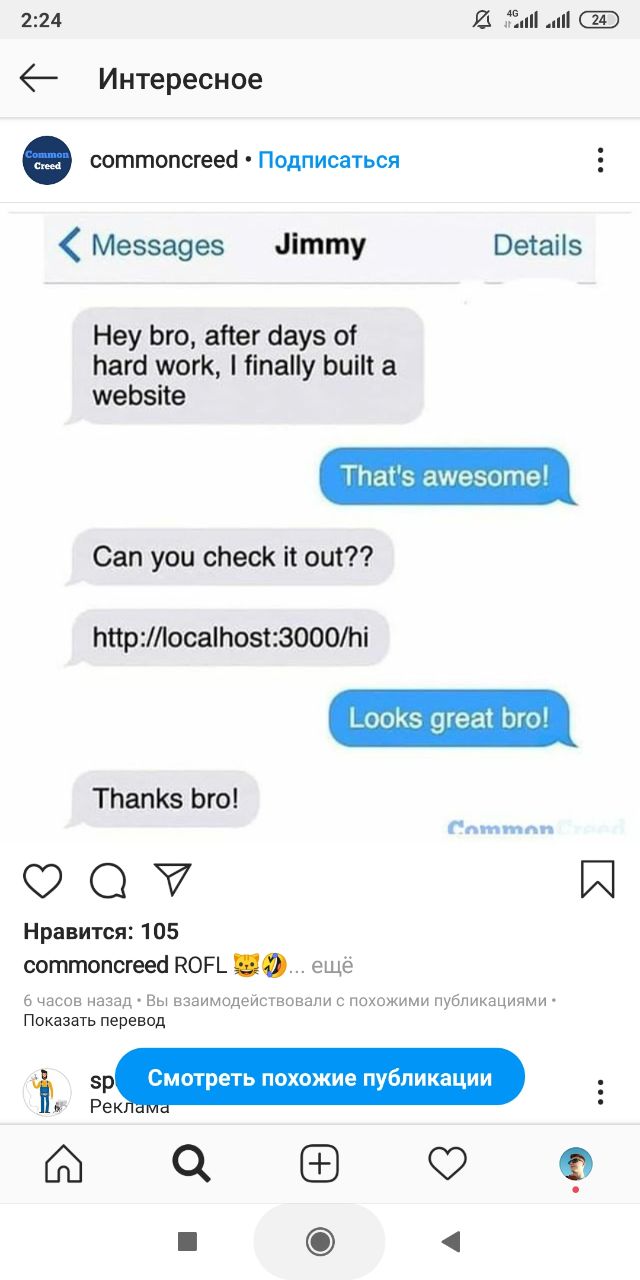Open your profile tab avatar
Screen dimensions: 640x1280
click(x=575, y=1164)
